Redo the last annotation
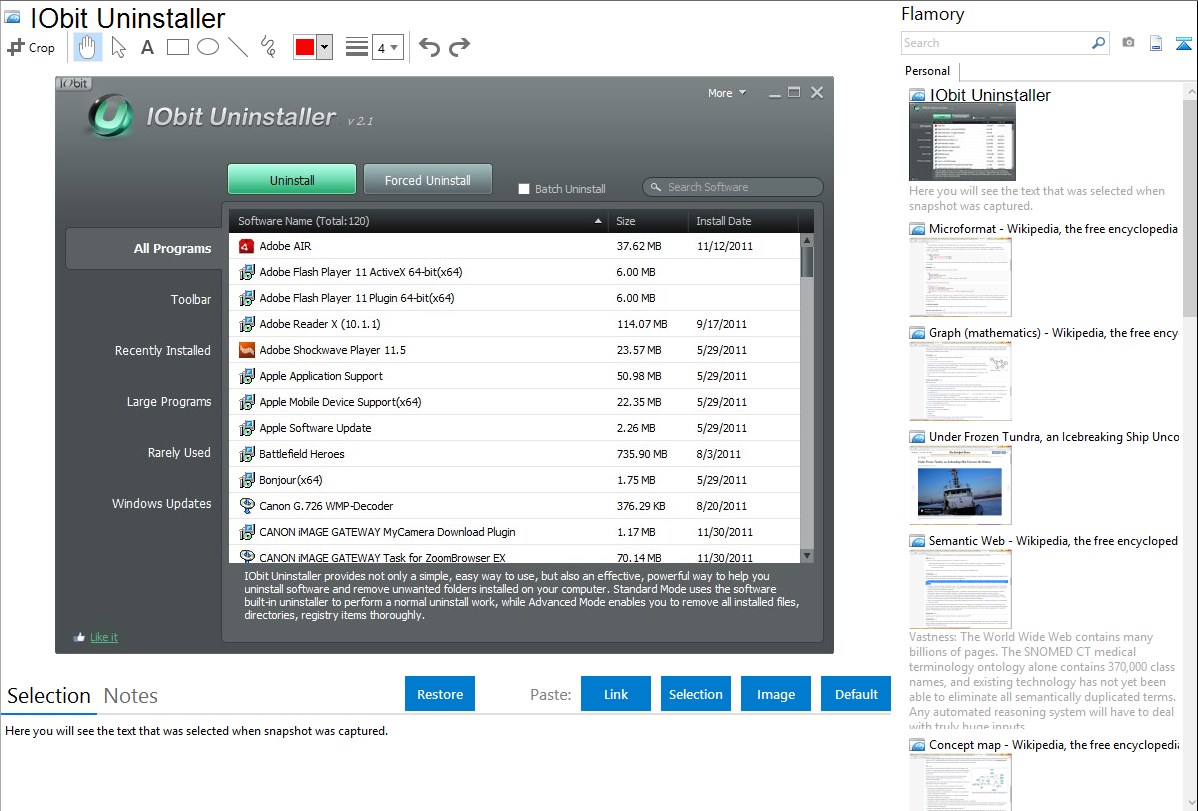This screenshot has width=1198, height=811. click(x=459, y=47)
